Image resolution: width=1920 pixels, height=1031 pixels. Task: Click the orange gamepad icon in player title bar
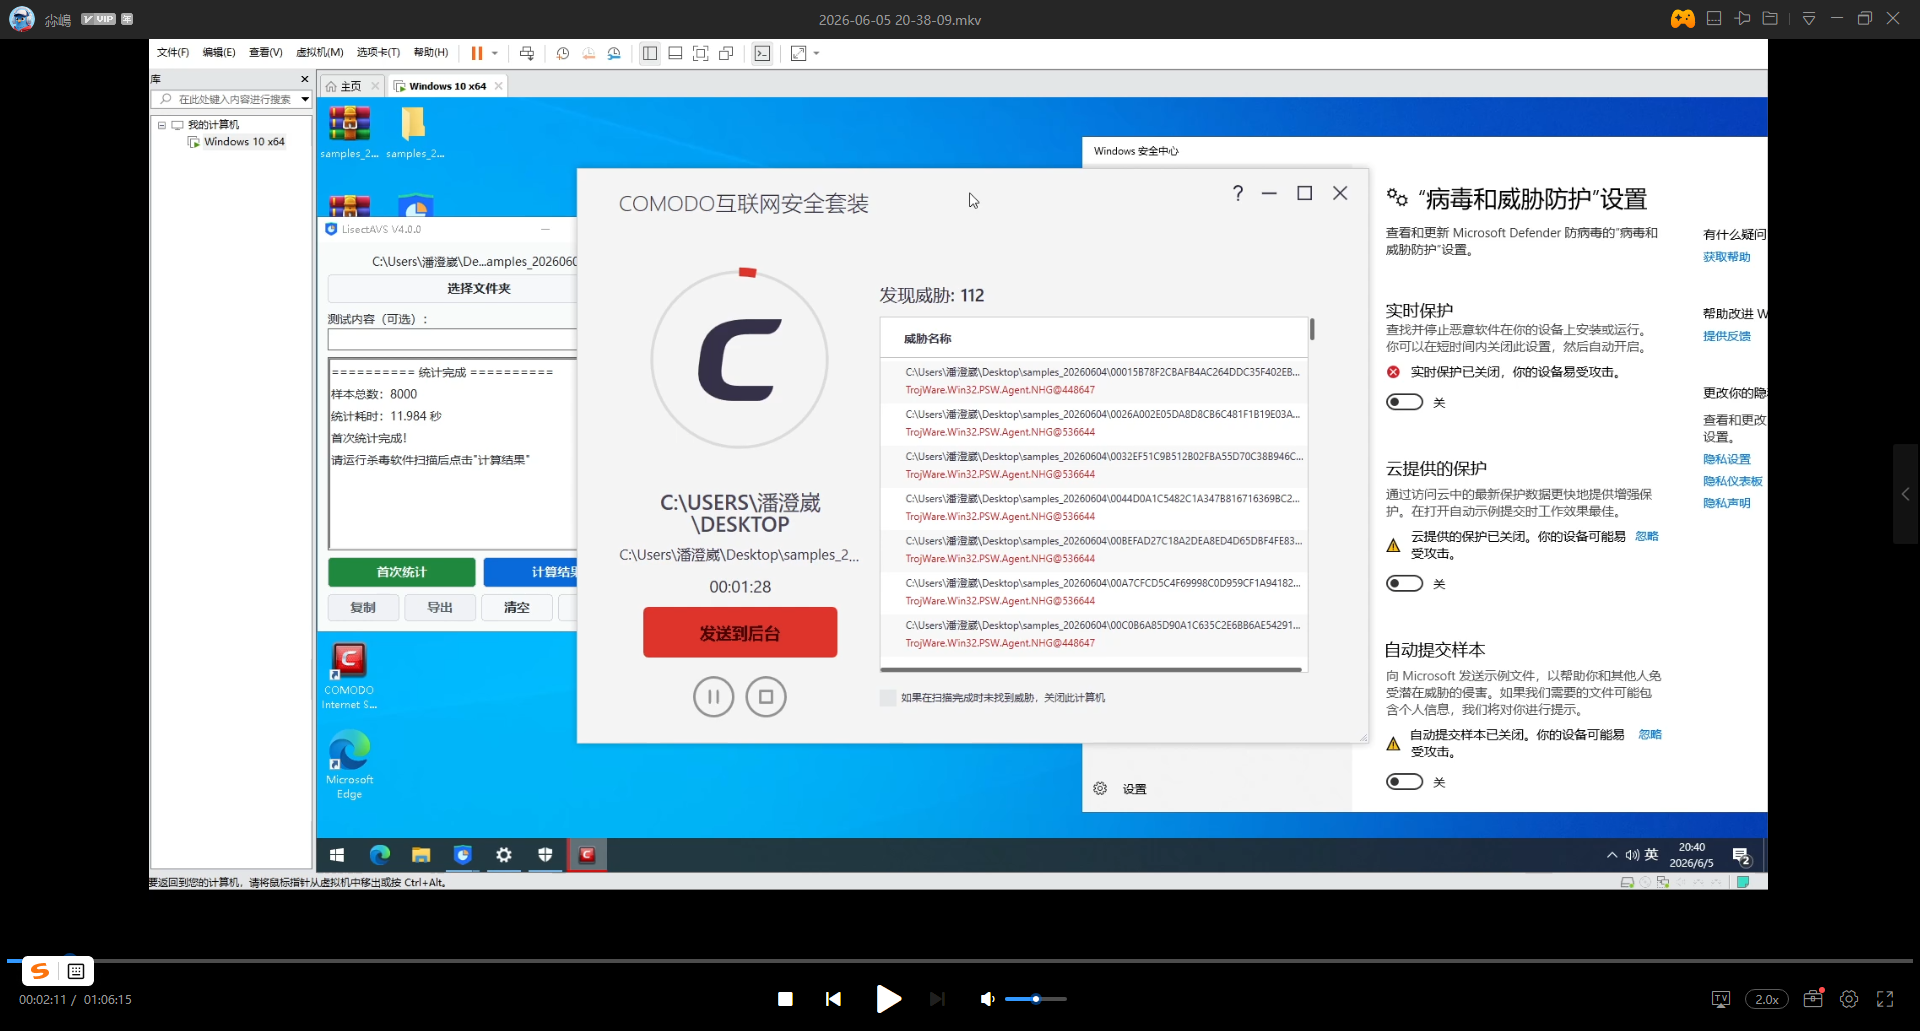(1682, 19)
